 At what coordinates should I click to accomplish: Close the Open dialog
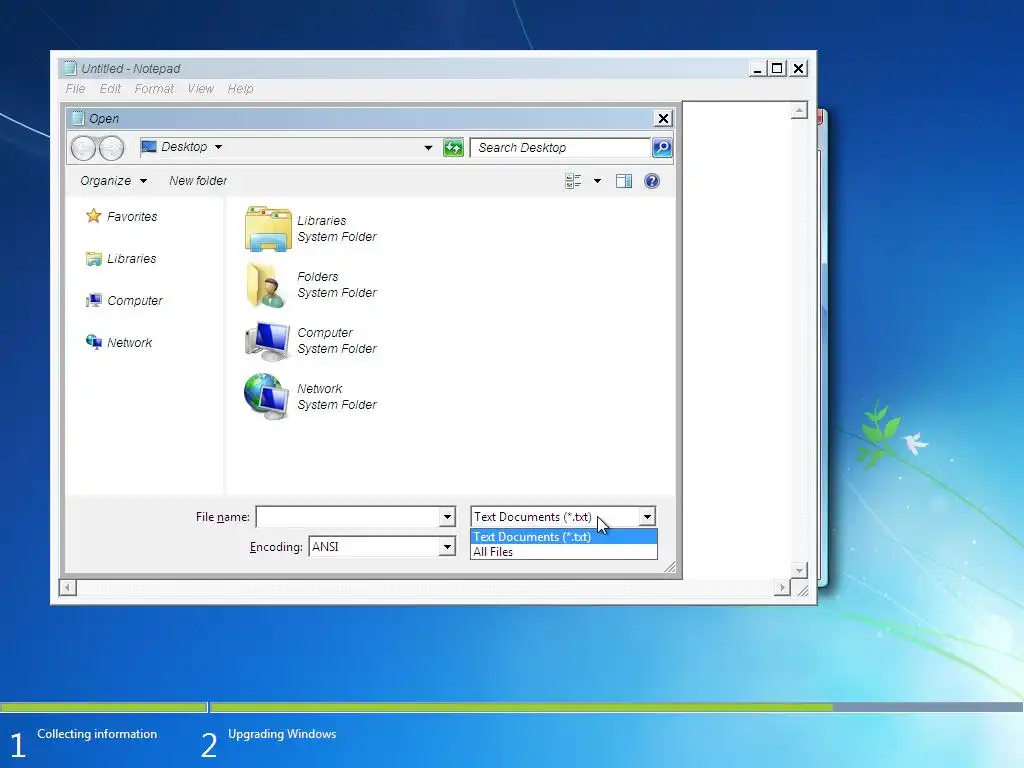[x=663, y=118]
